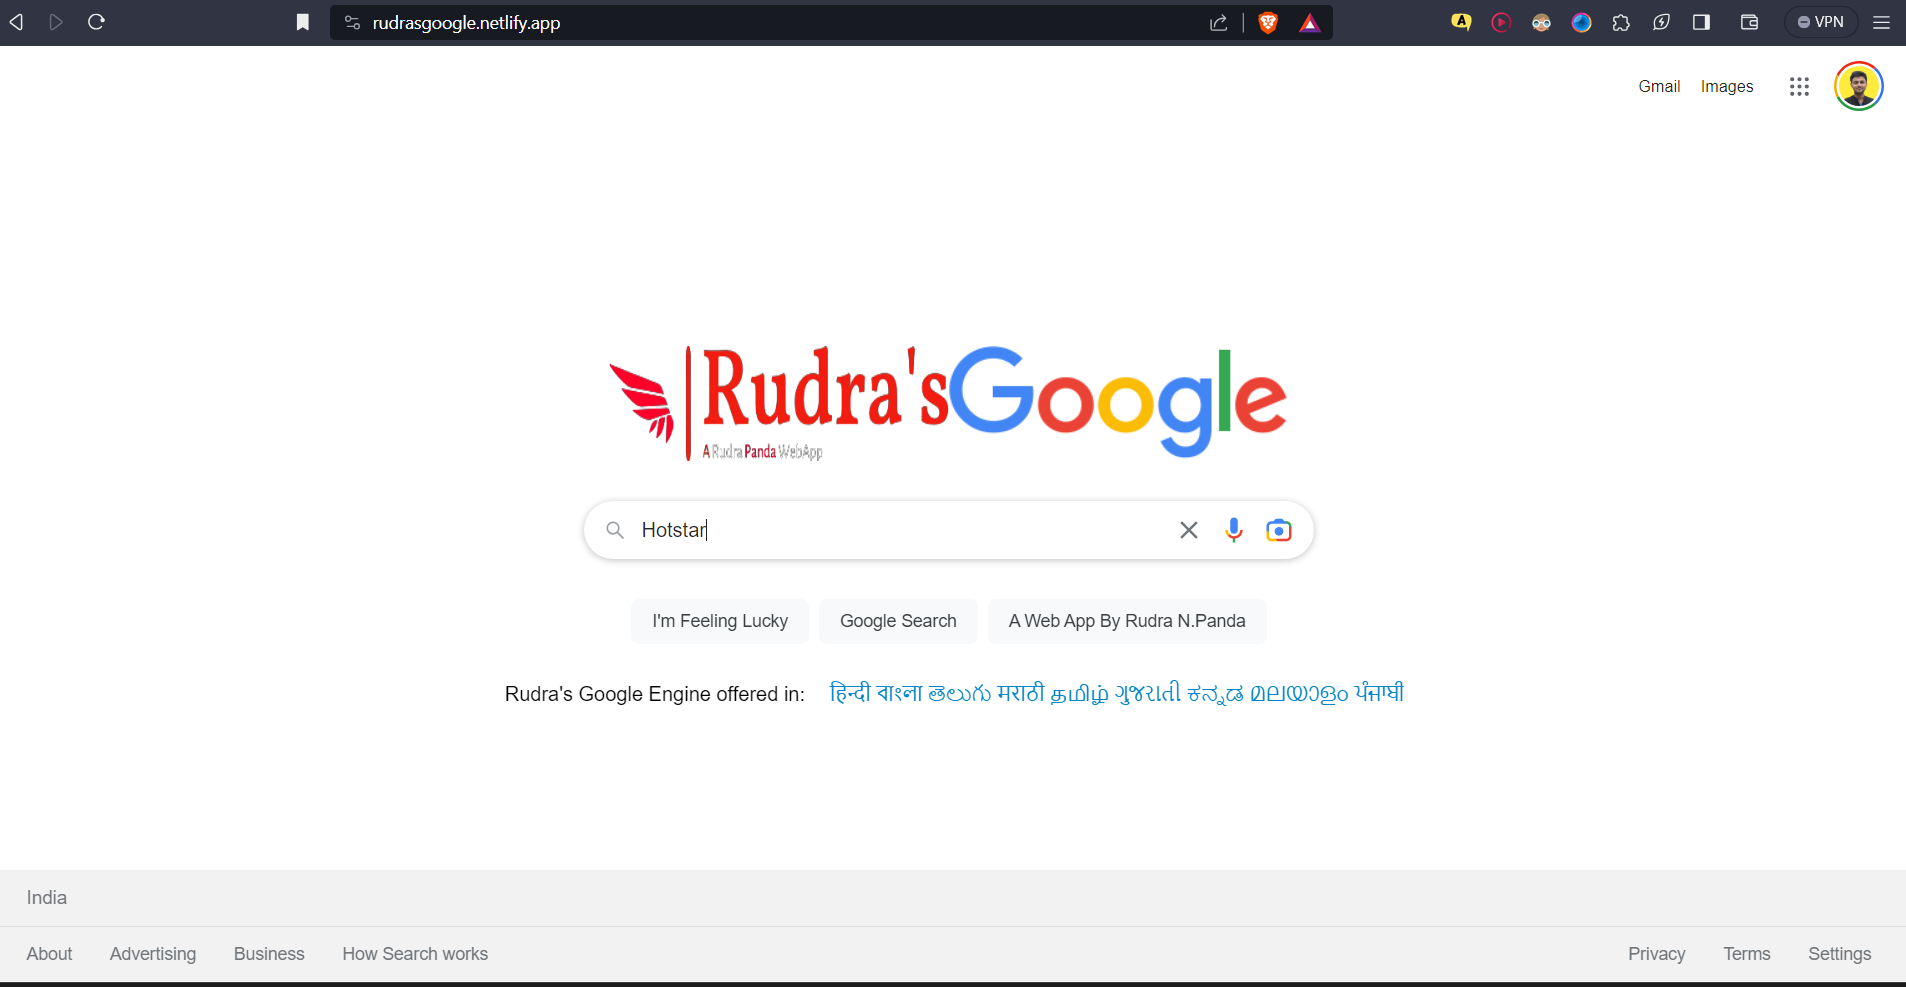Bookmark this page using the bookmark icon
The image size is (1906, 987).
coord(303,22)
